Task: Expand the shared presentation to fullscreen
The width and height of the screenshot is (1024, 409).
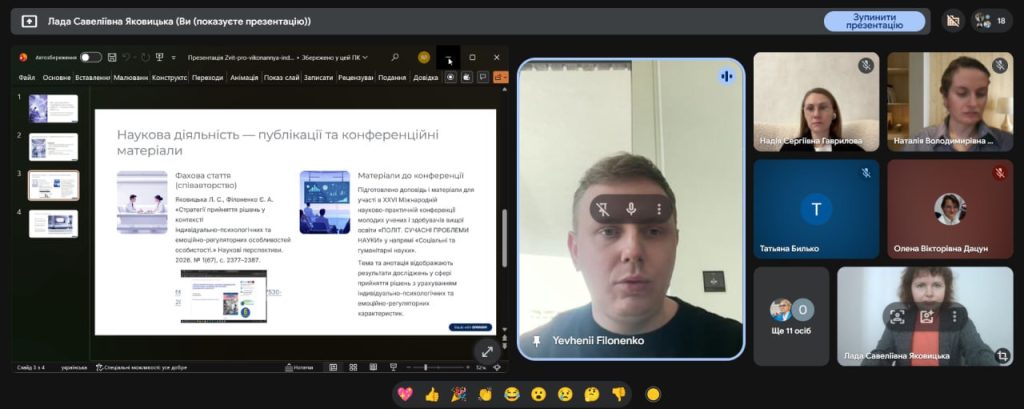Action: (x=487, y=350)
